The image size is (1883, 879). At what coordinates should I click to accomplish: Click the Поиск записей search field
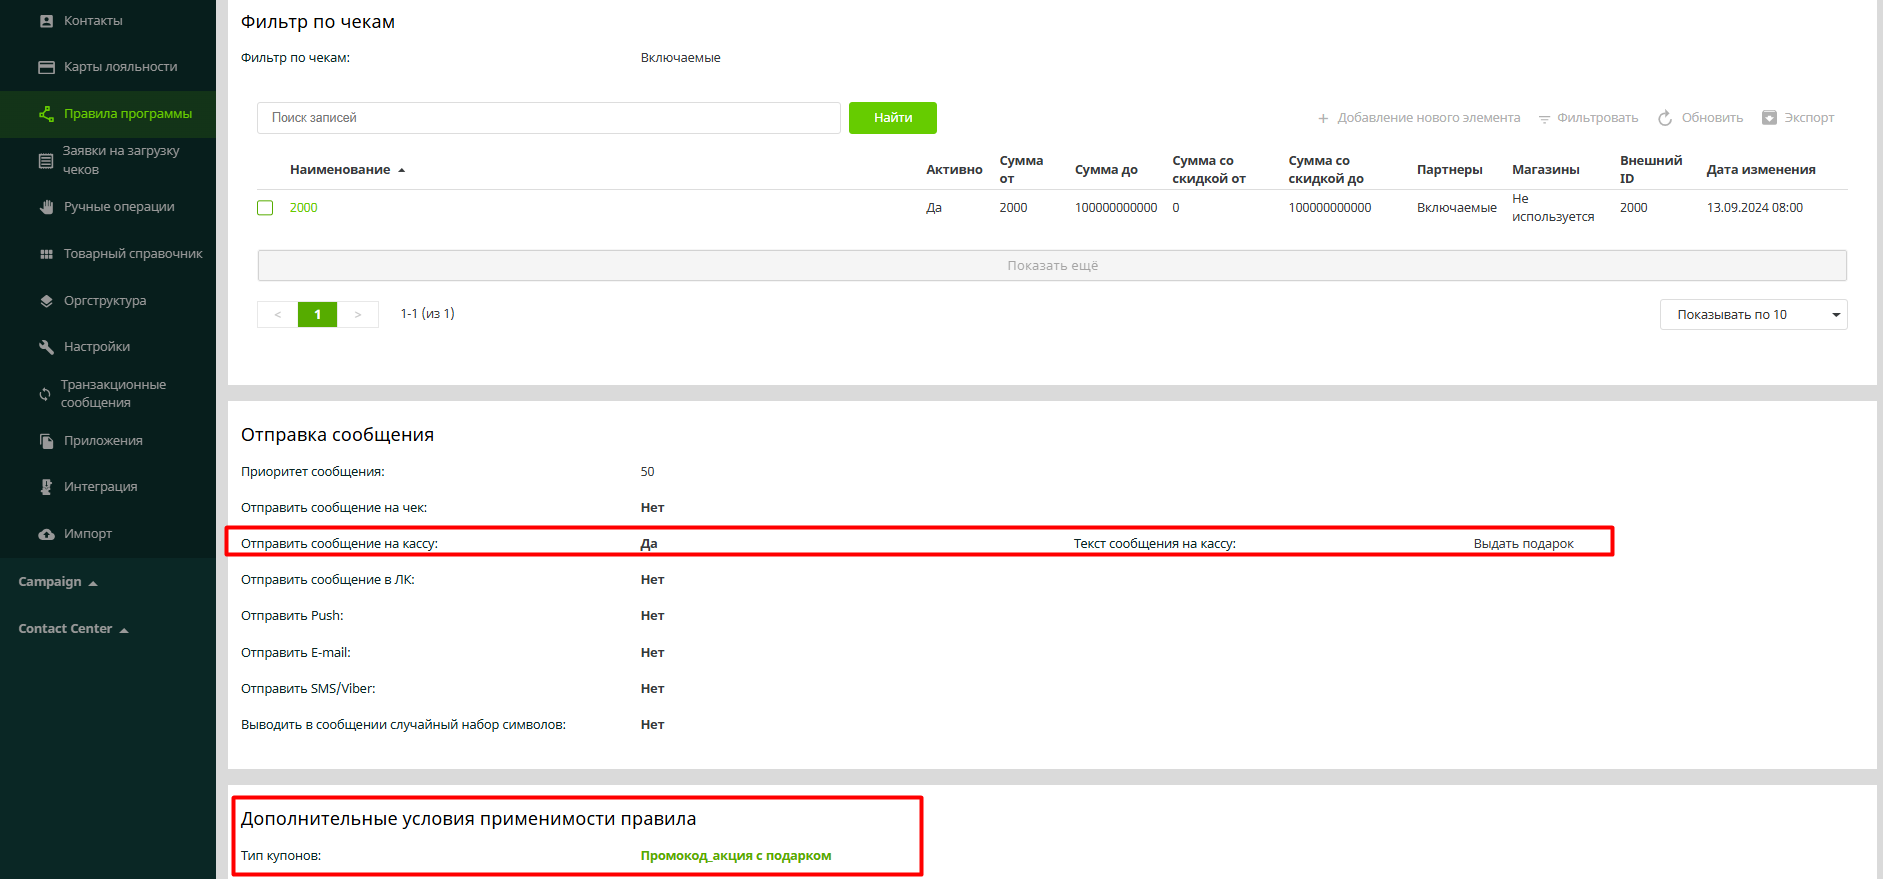pos(548,118)
